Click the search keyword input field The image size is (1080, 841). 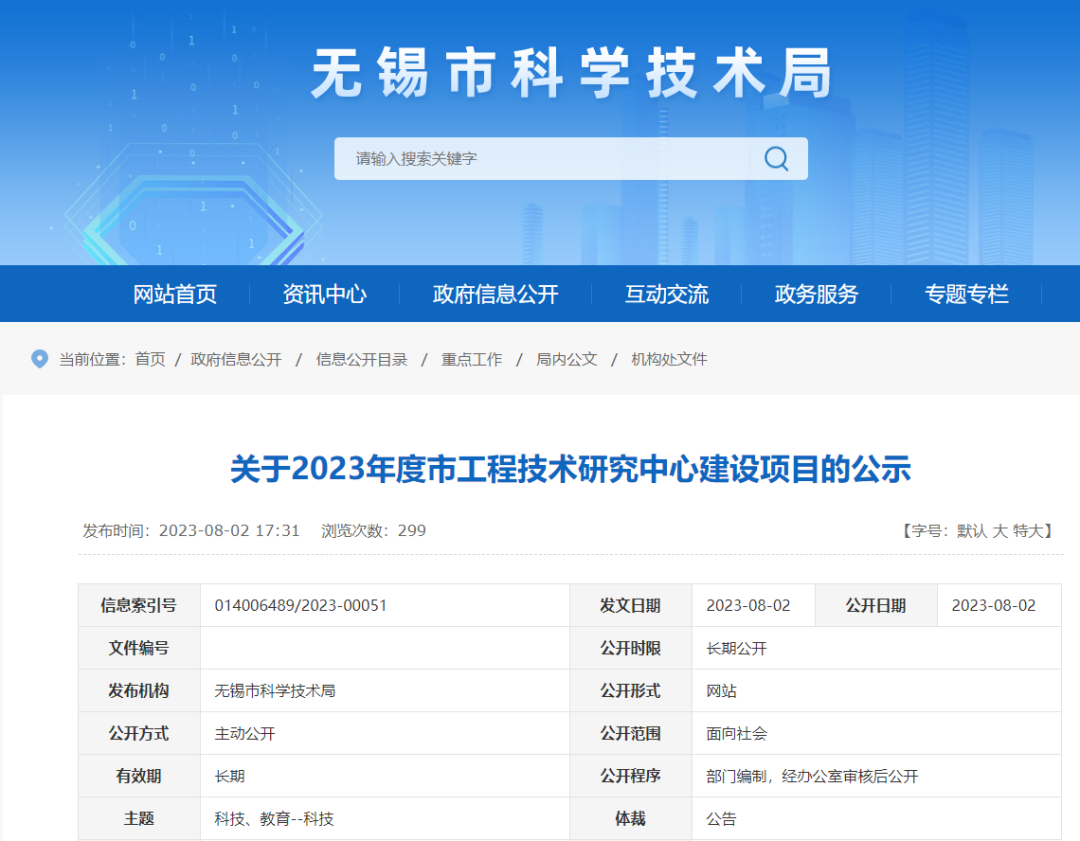[540, 159]
